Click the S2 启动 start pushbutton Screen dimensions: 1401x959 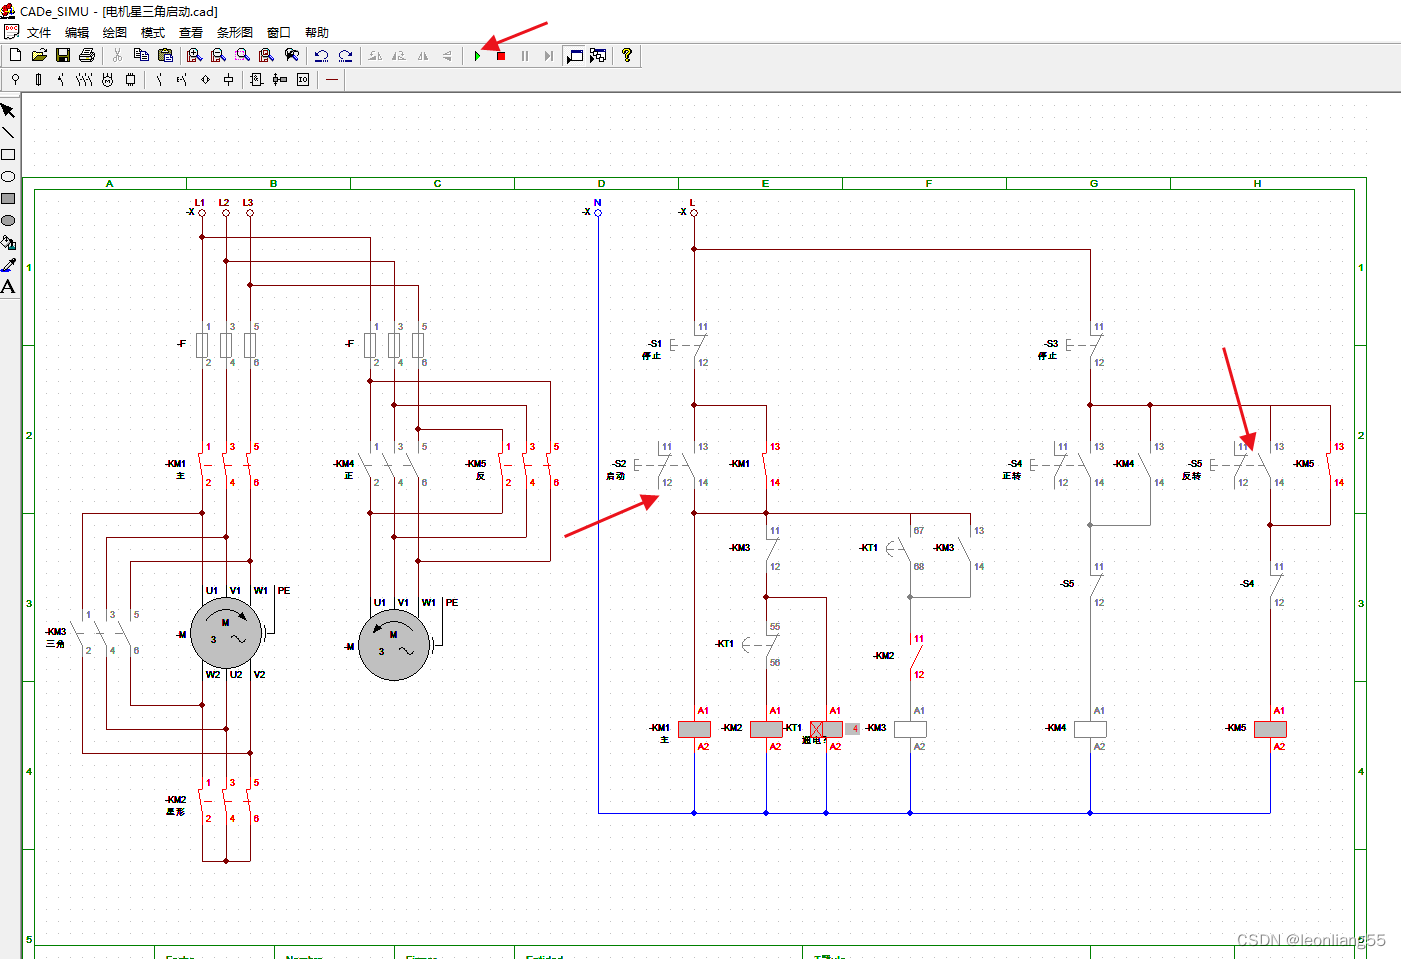[x=665, y=465]
